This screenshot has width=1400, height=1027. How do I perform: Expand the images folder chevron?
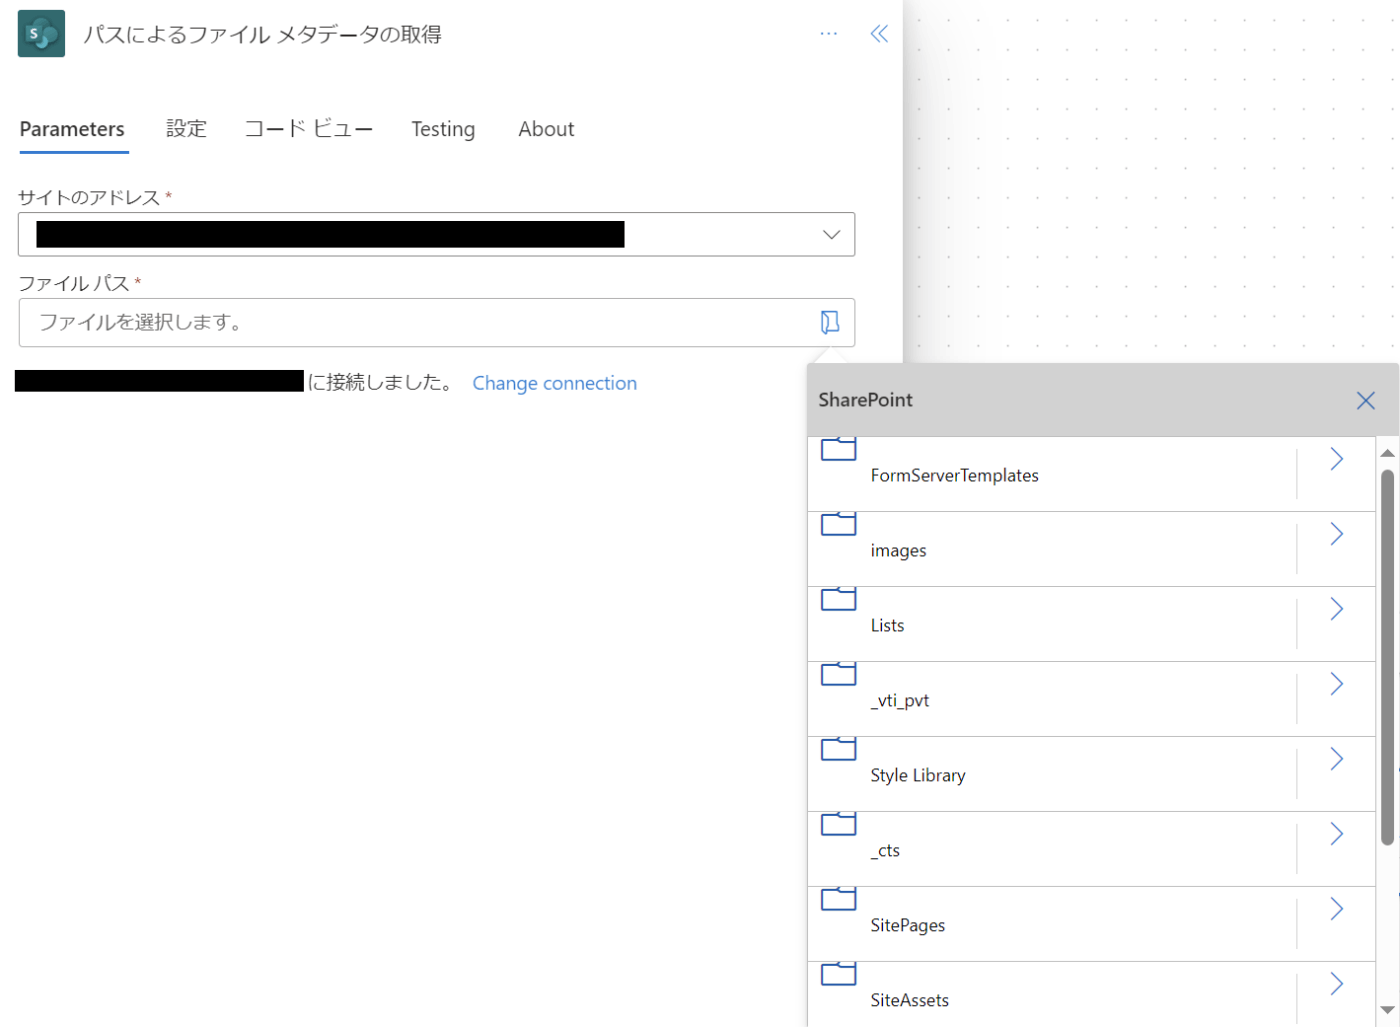click(1336, 534)
